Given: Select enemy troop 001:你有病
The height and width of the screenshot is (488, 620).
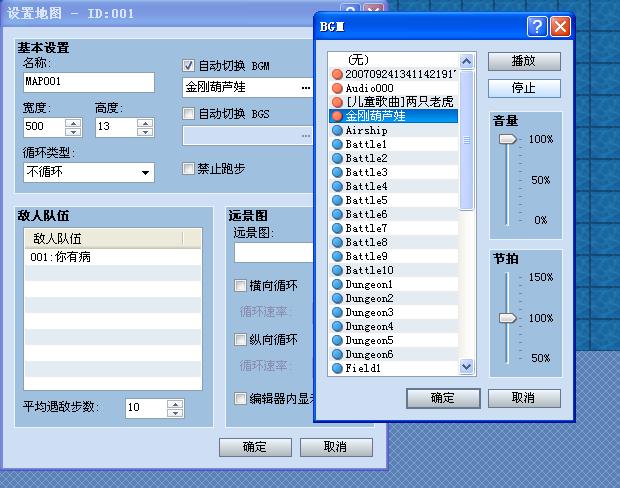Looking at the screenshot, I should 113,257.
